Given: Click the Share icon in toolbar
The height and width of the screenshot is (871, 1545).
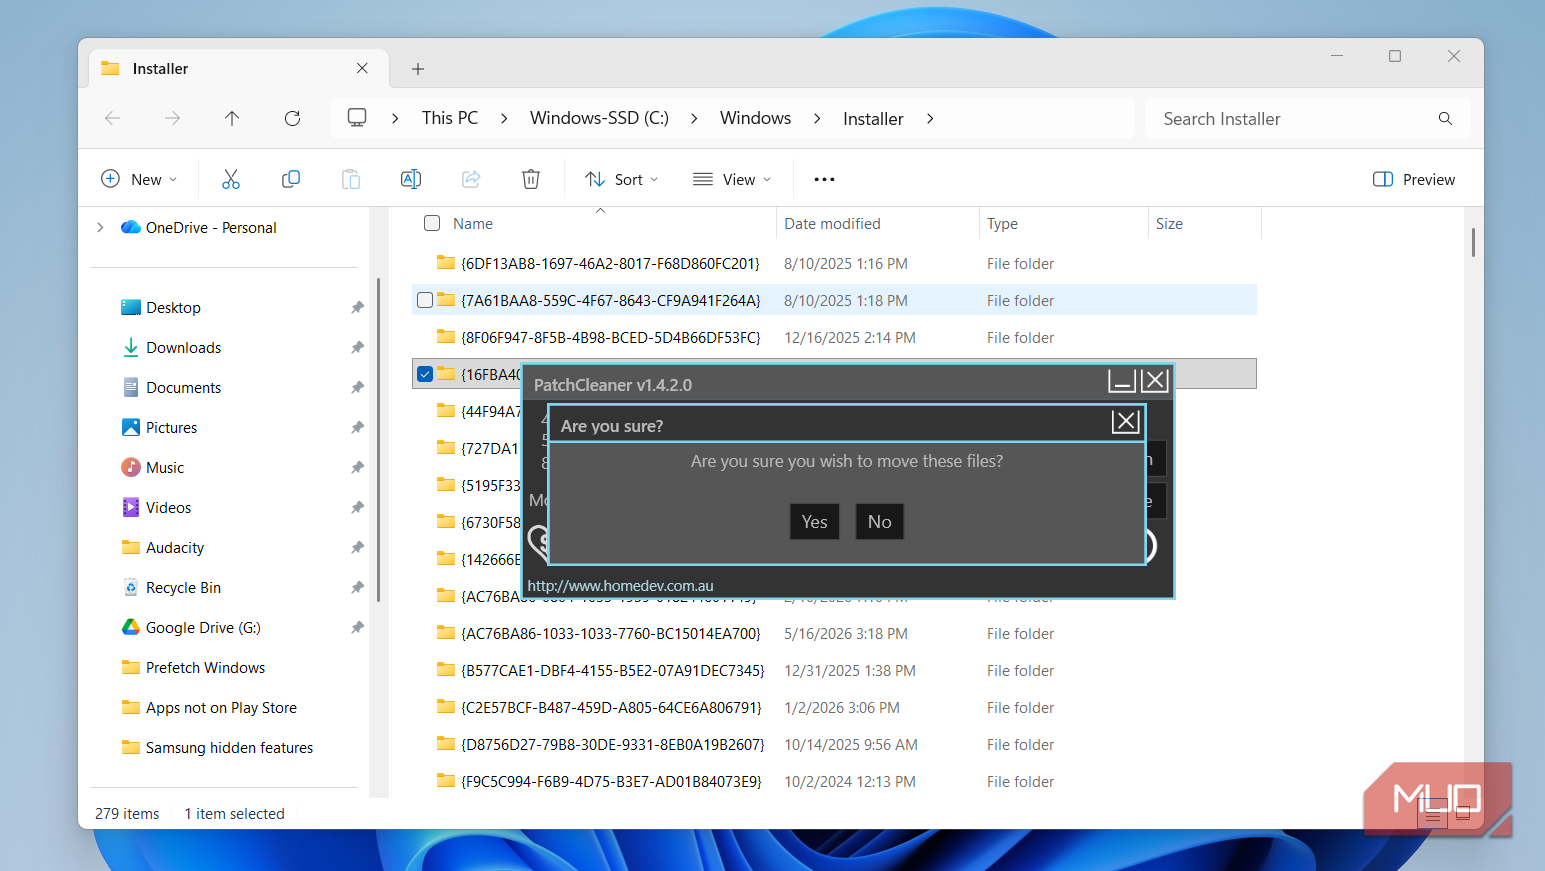Looking at the screenshot, I should (471, 179).
